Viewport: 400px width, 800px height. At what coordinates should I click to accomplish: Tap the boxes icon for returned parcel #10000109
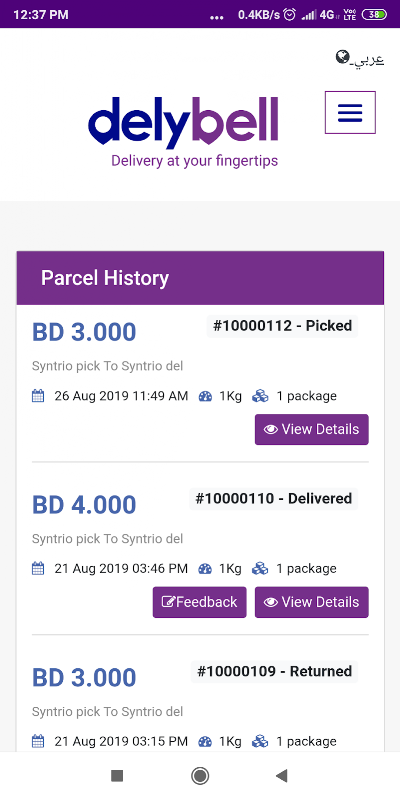tap(260, 741)
